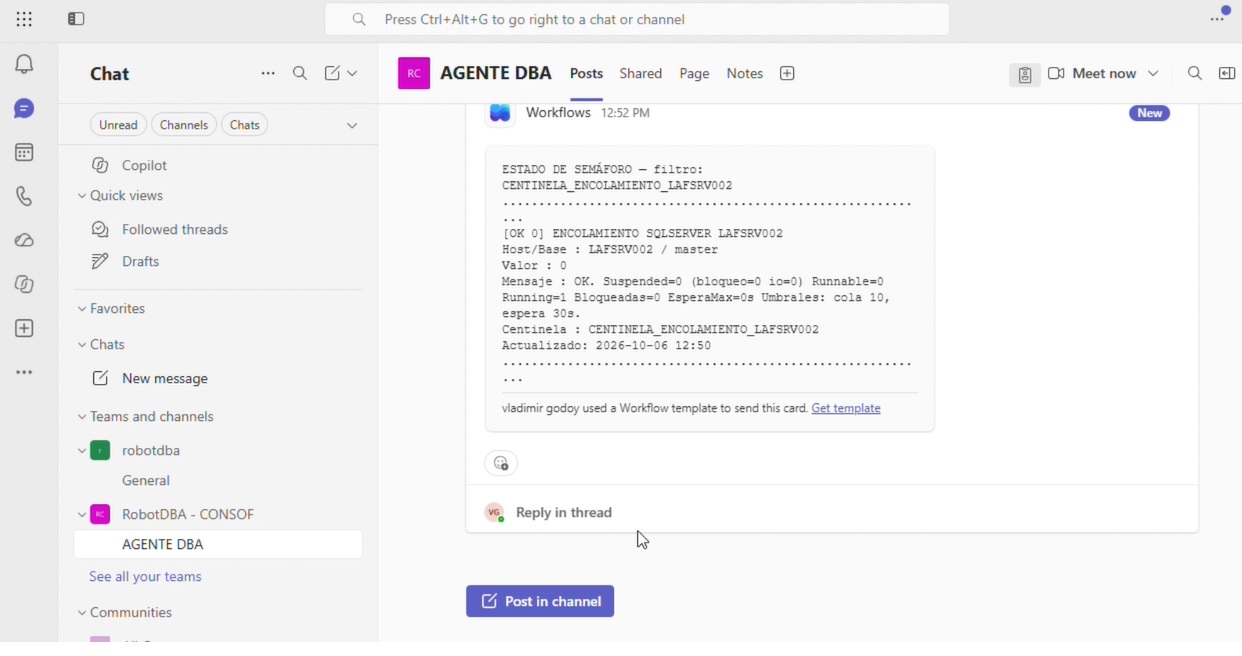The image size is (1242, 656).
Task: Click the search box at top
Action: point(637,20)
